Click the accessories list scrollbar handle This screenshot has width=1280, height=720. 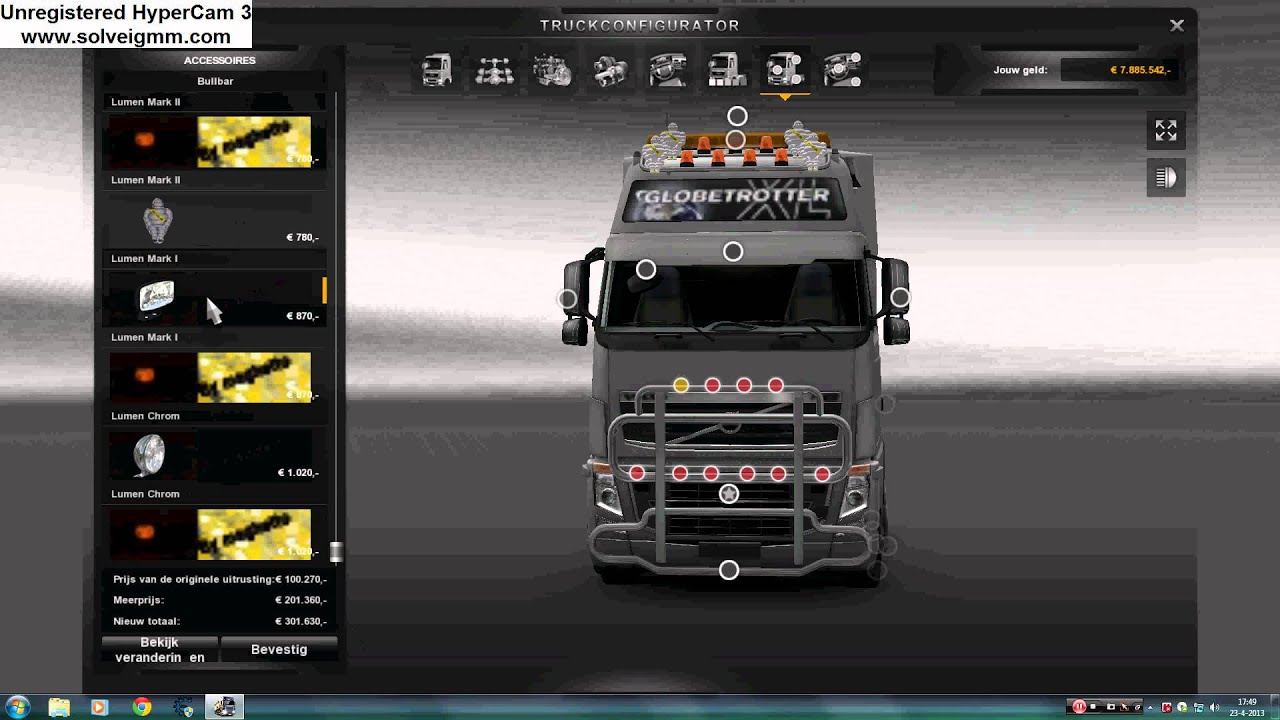click(x=337, y=551)
